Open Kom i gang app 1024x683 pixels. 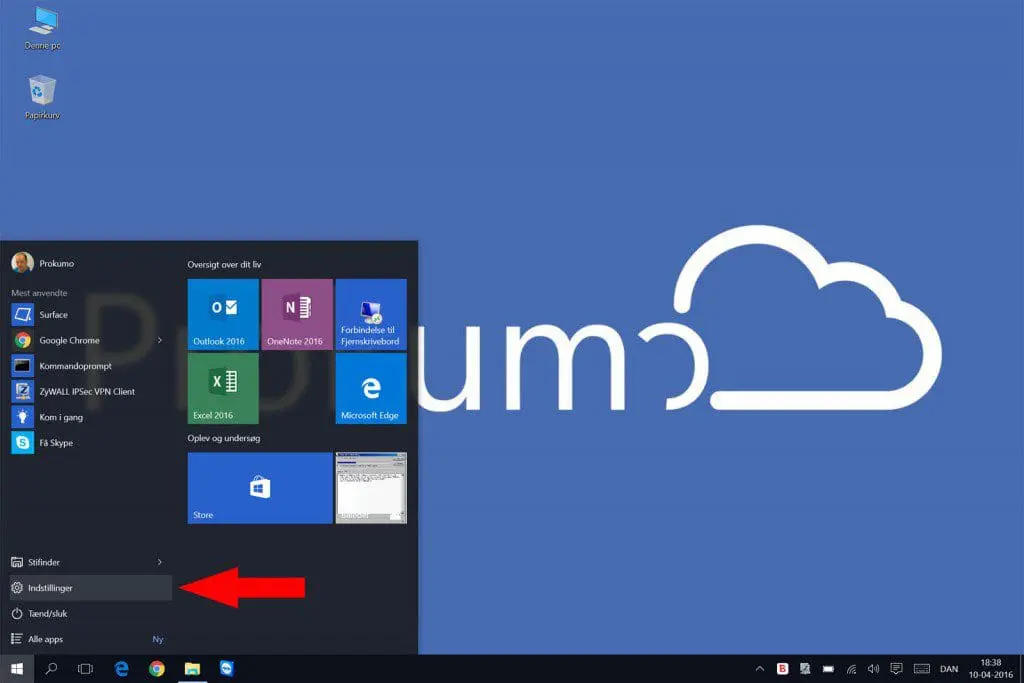point(91,417)
